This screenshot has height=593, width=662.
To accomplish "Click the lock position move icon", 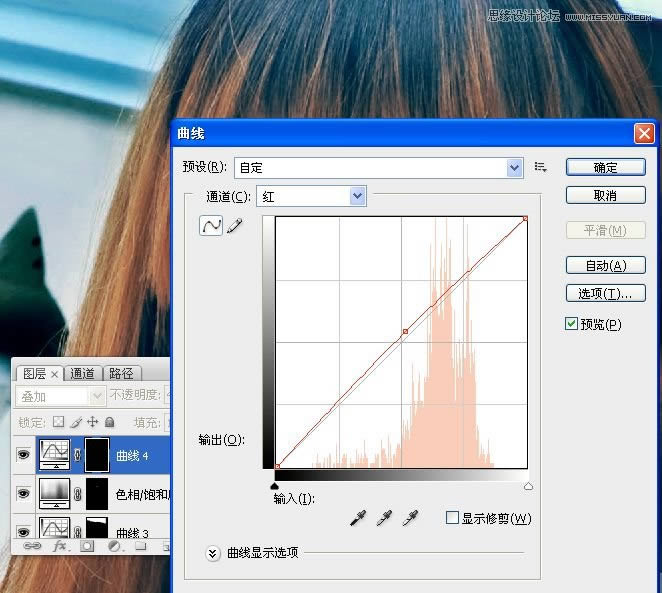I will pyautogui.click(x=93, y=422).
